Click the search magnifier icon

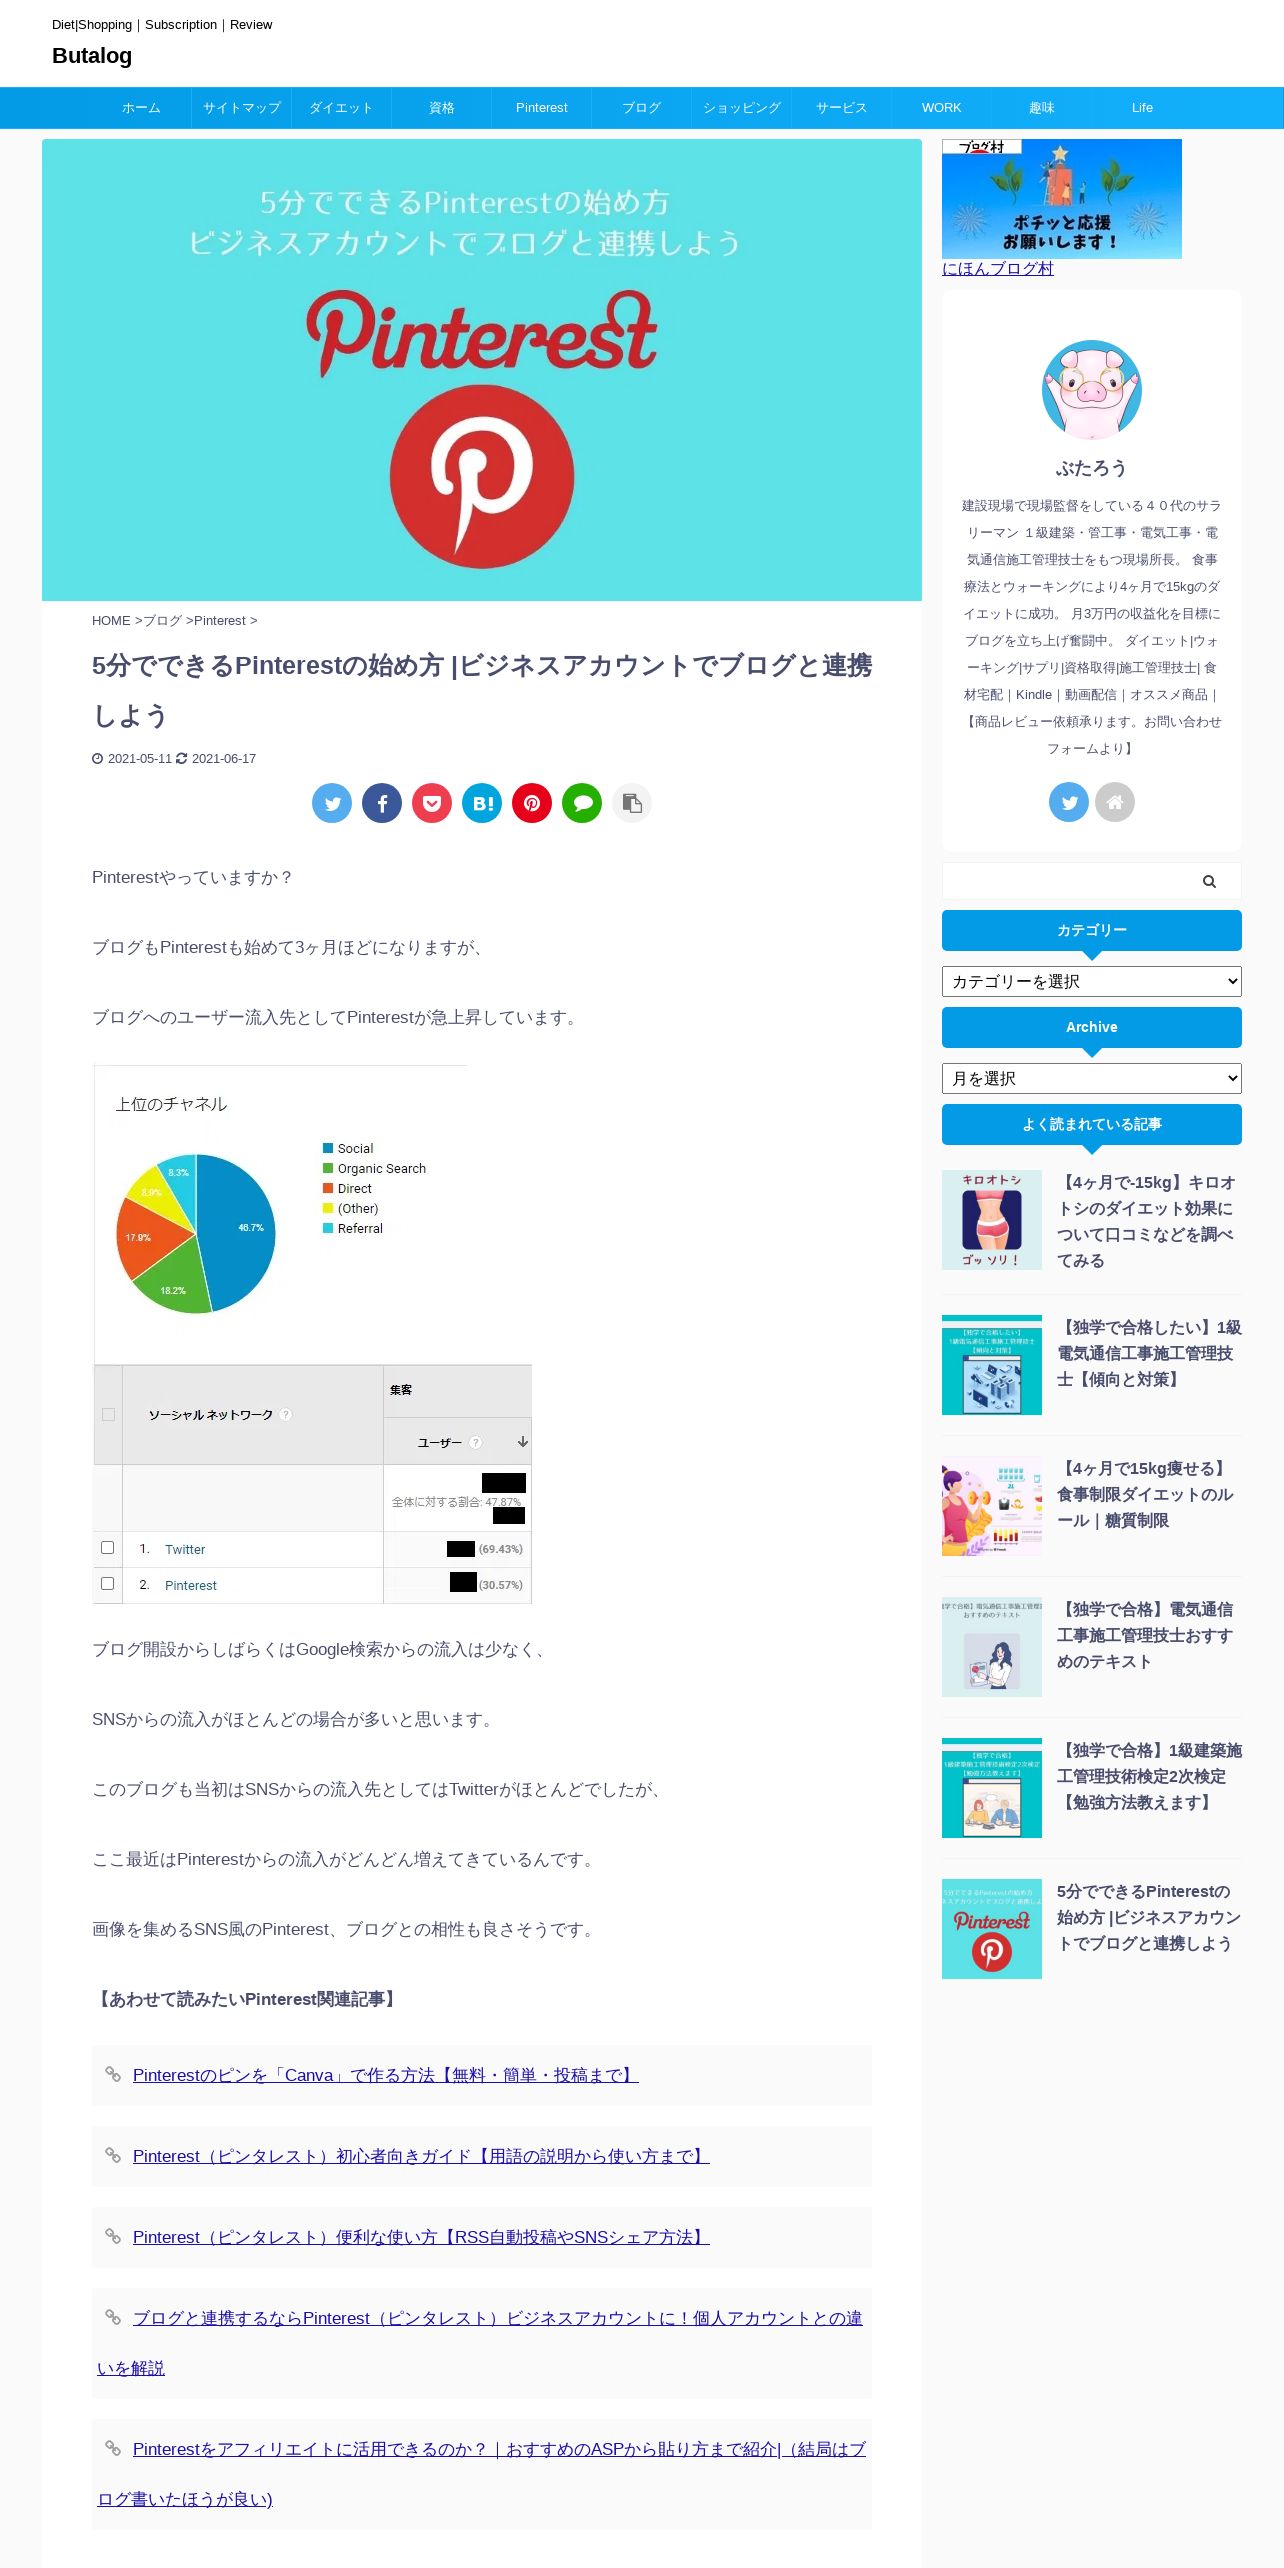point(1209,881)
